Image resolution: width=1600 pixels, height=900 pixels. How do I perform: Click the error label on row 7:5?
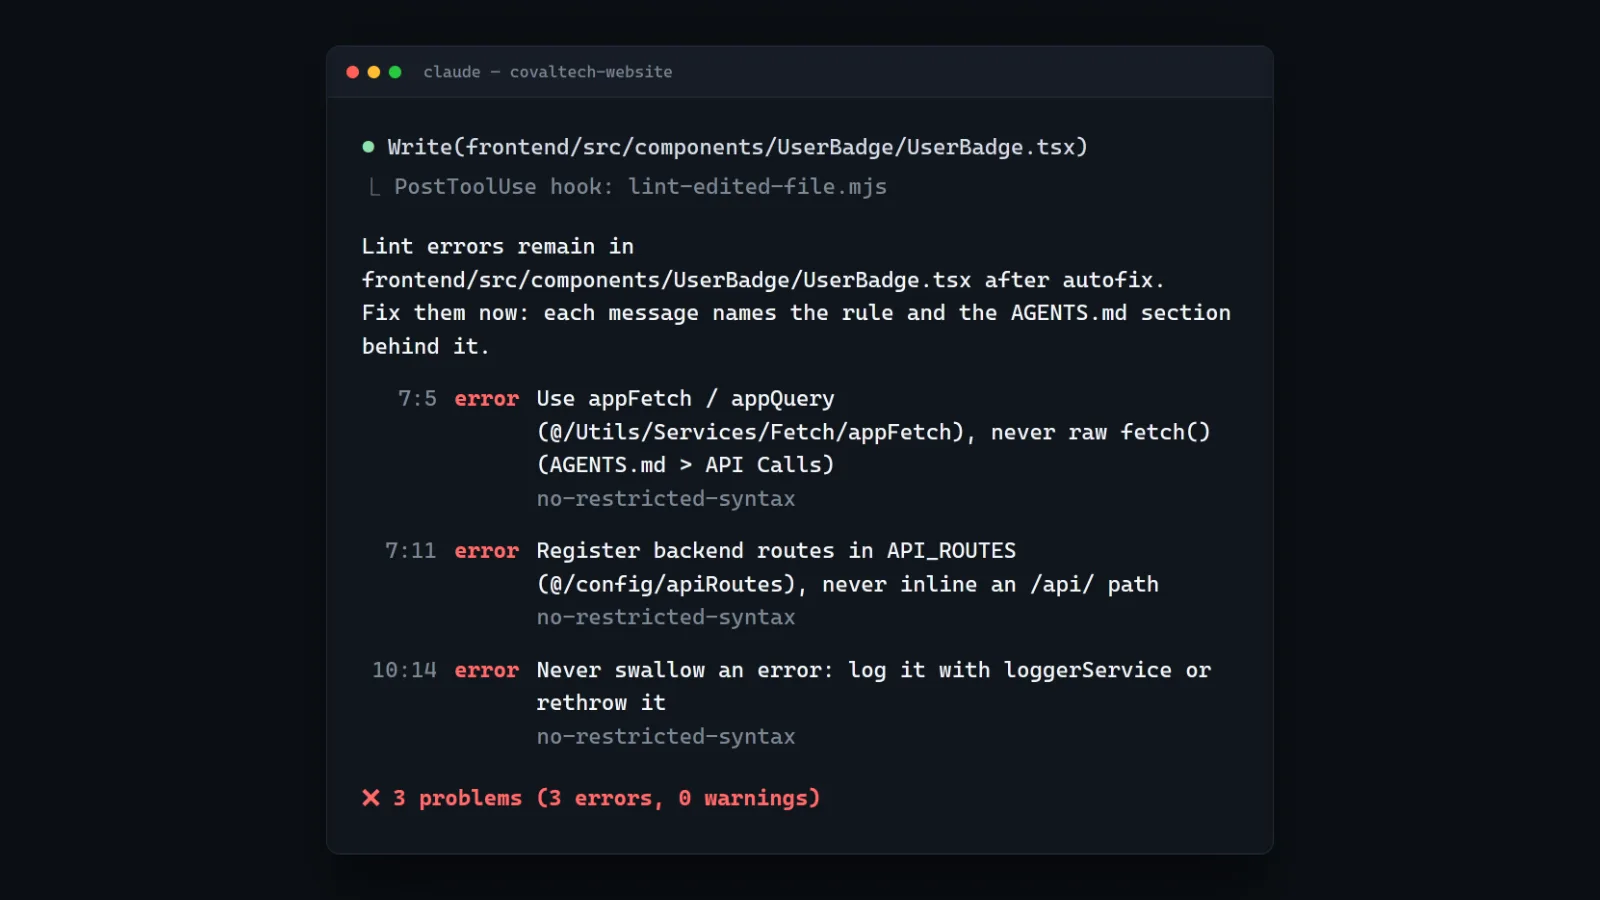[x=486, y=399]
